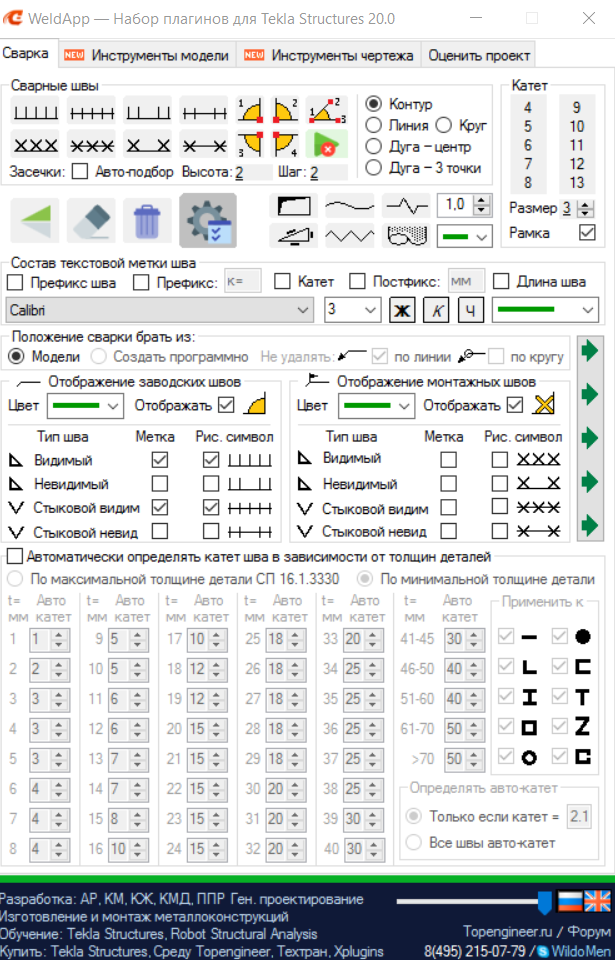Adjust the Размер stepper value
The height and width of the screenshot is (960, 615).
click(586, 209)
